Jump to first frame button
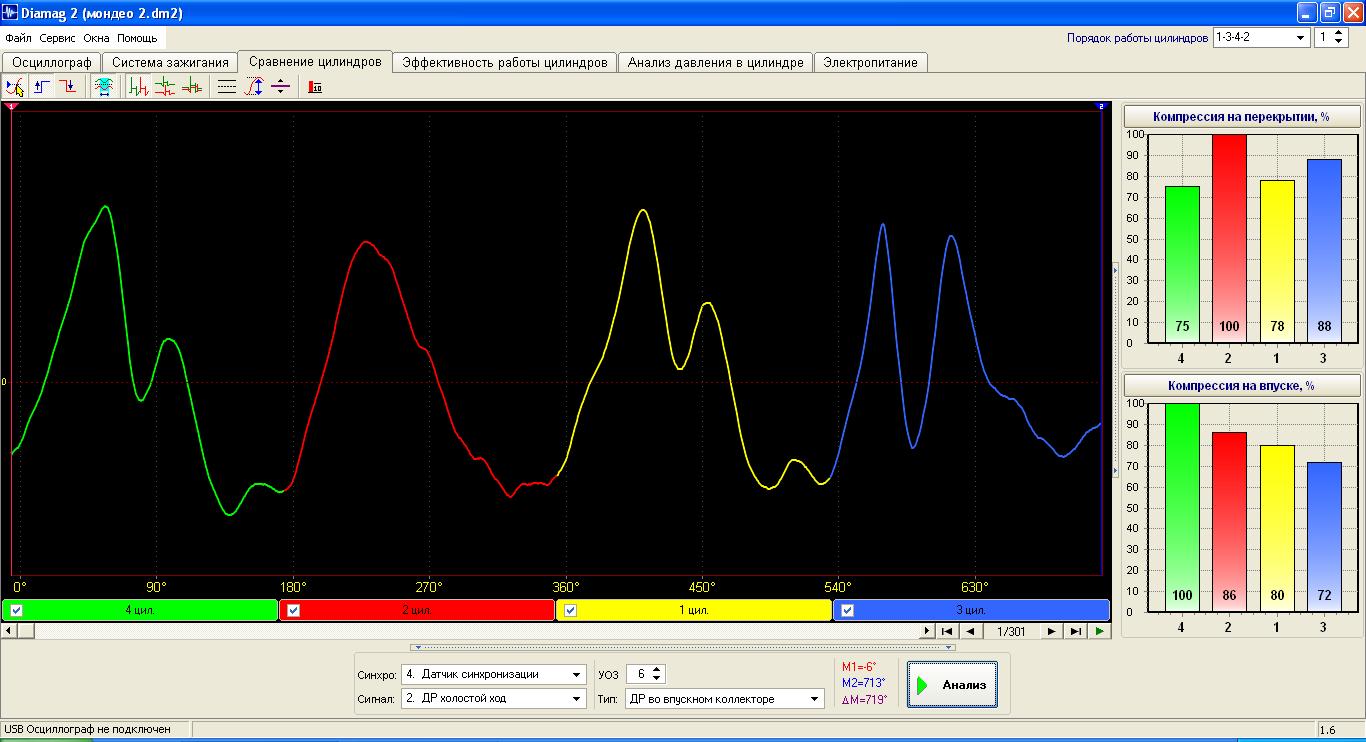Viewport: 1366px width, 742px height. (947, 631)
